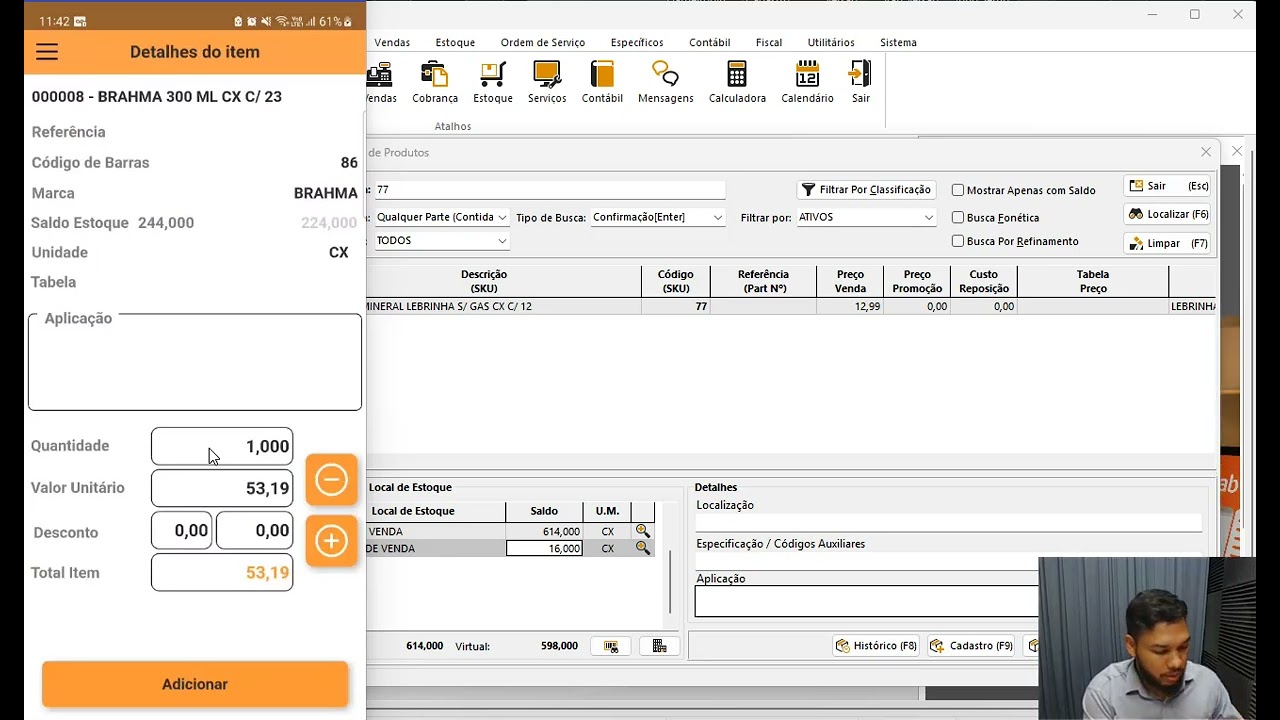Enable Busca Fonética checkbox
This screenshot has width=1280, height=720.
[x=958, y=217]
